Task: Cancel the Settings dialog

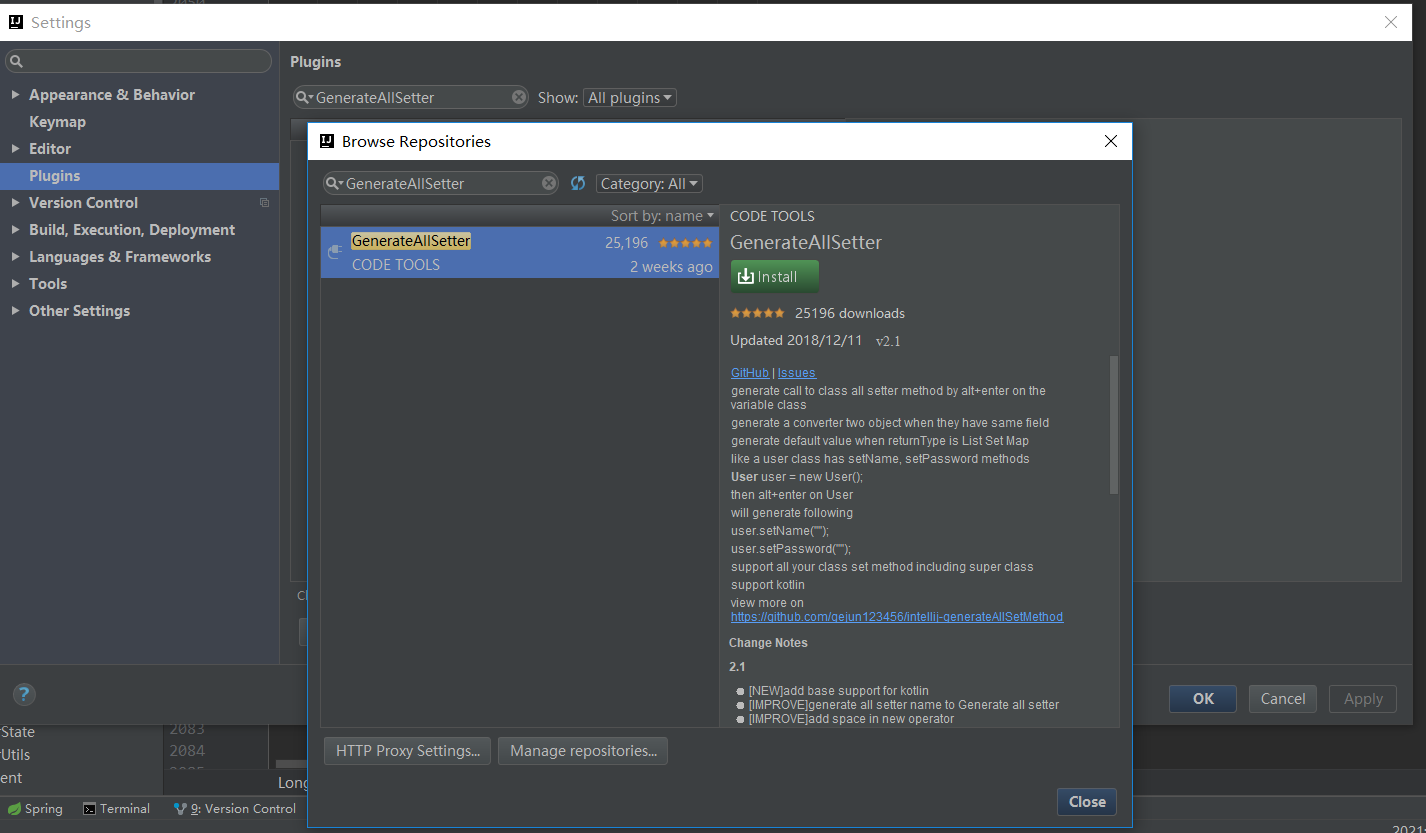Action: click(x=1283, y=699)
